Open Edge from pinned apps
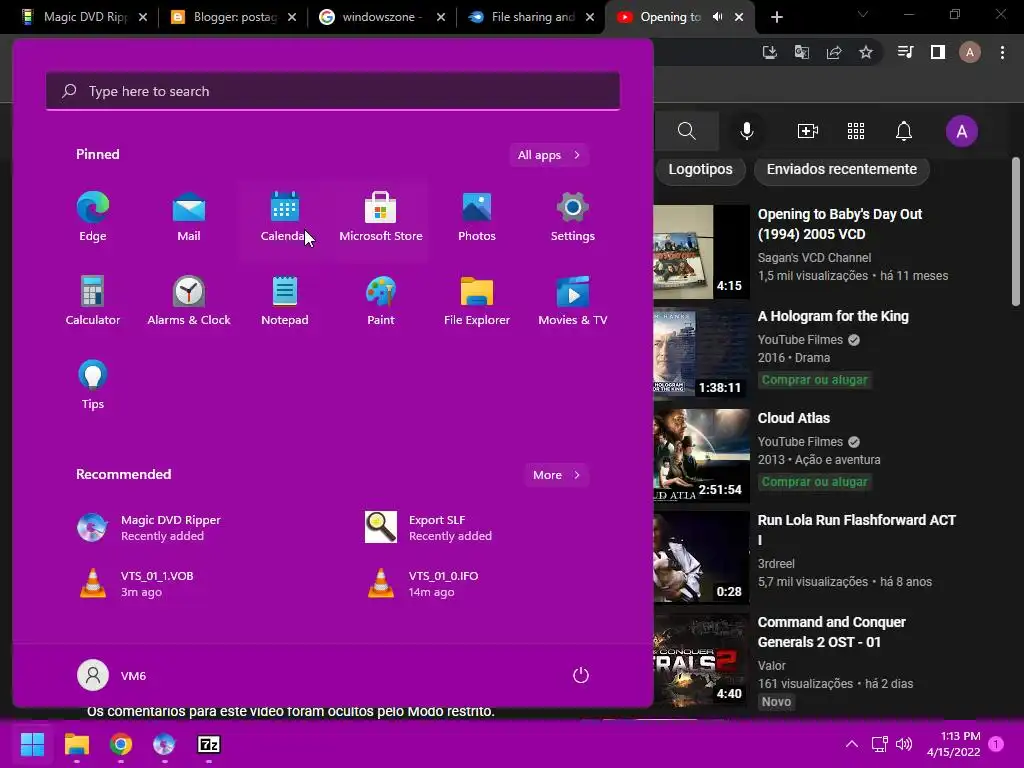 pyautogui.click(x=93, y=217)
